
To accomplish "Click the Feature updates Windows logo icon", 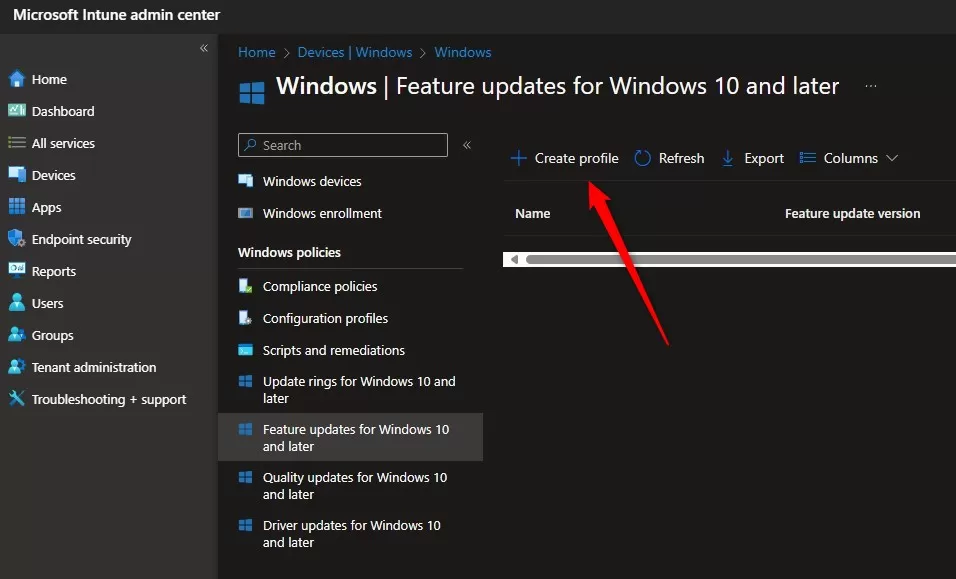I will coord(246,429).
